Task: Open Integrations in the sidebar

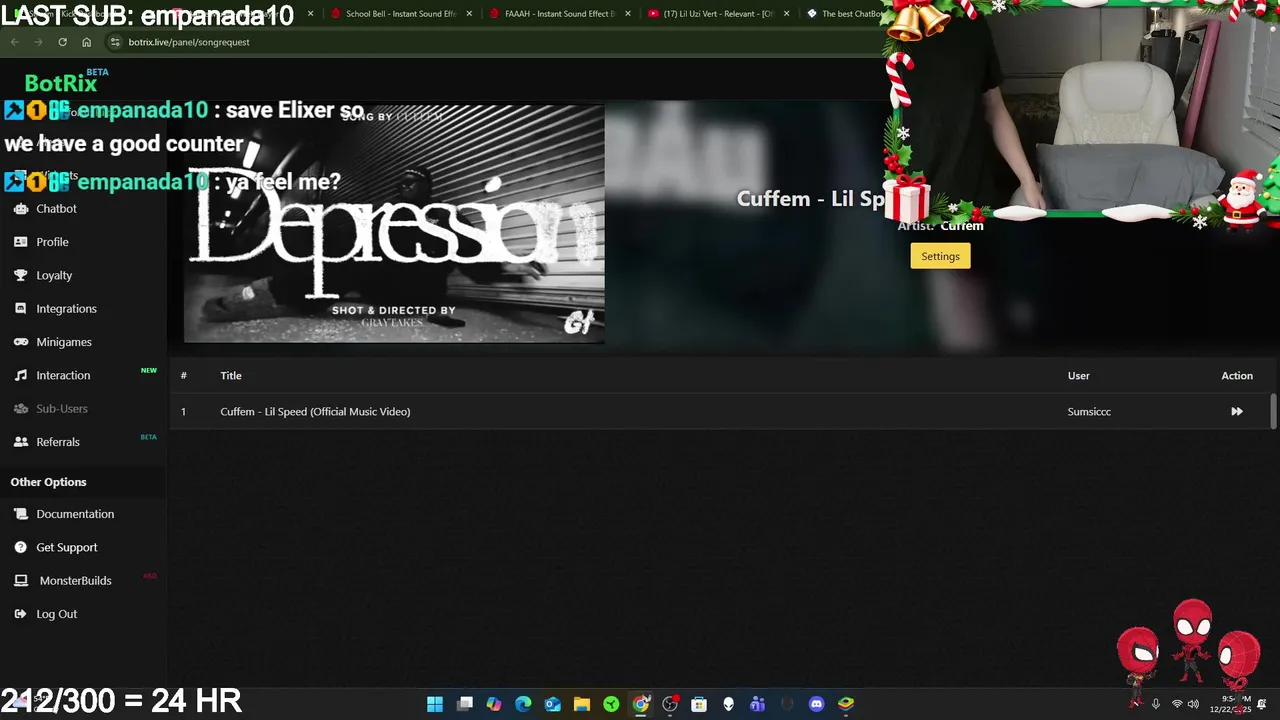Action: click(x=66, y=309)
